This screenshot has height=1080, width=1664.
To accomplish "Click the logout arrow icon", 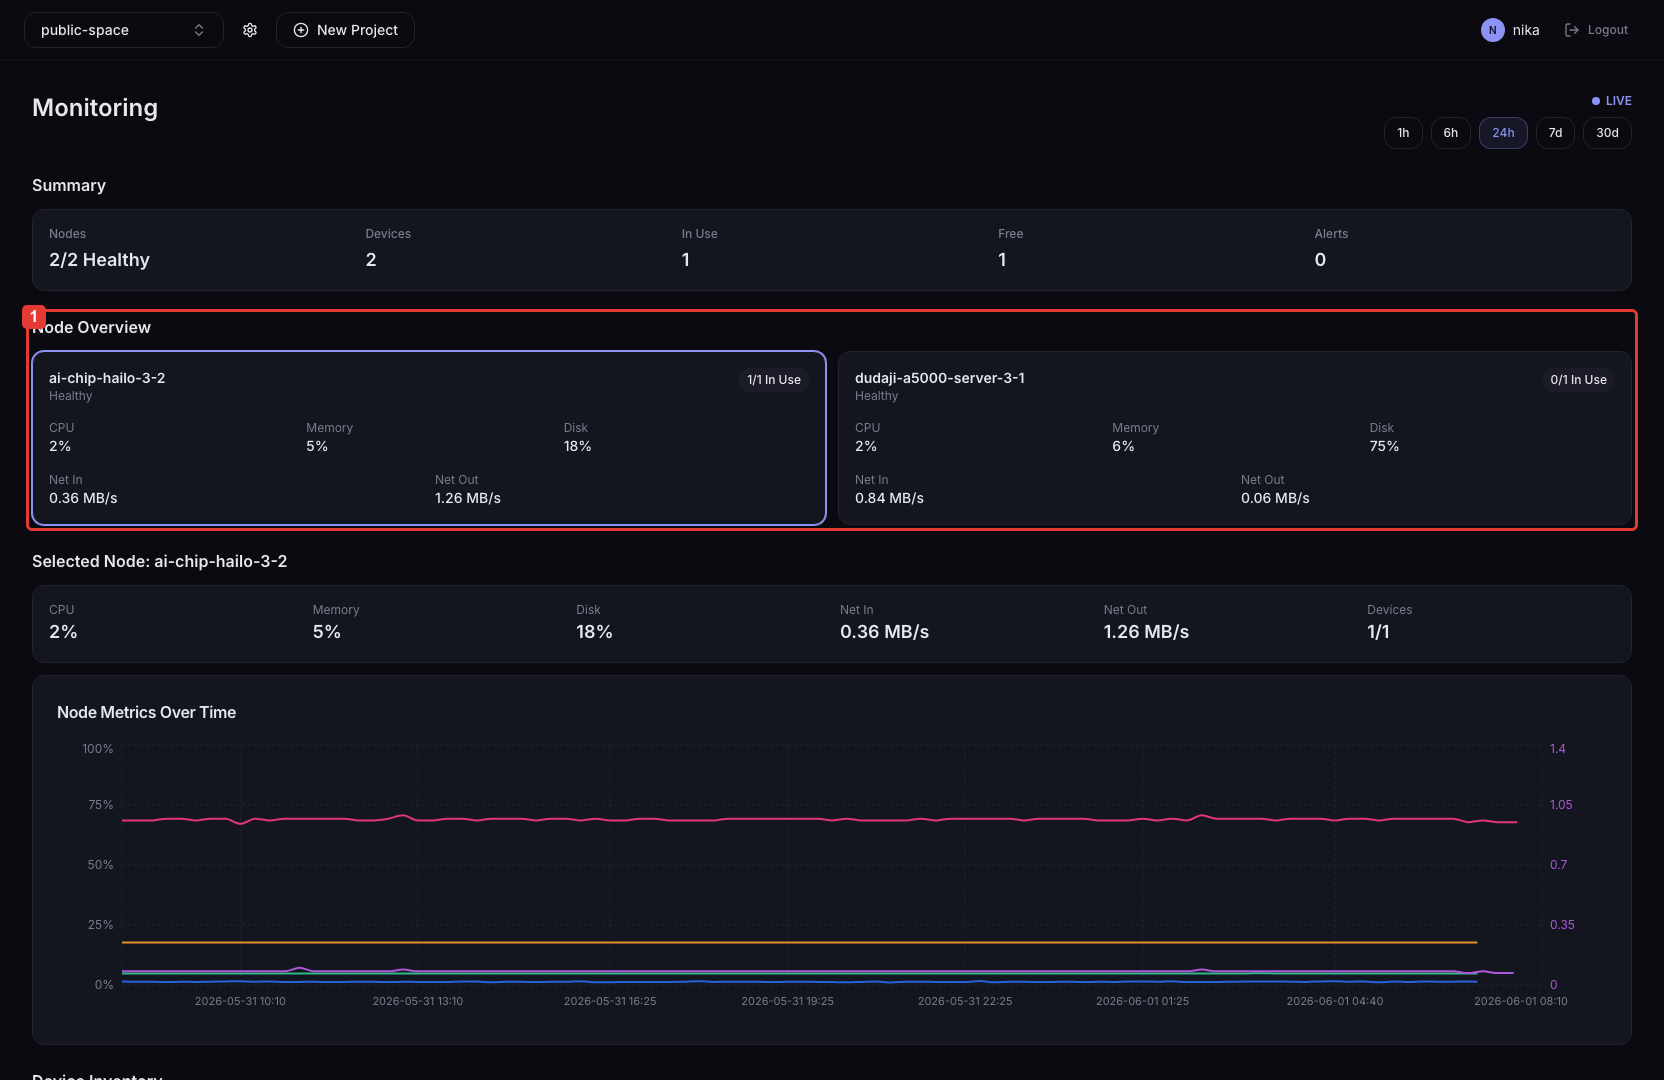I will (x=1571, y=30).
